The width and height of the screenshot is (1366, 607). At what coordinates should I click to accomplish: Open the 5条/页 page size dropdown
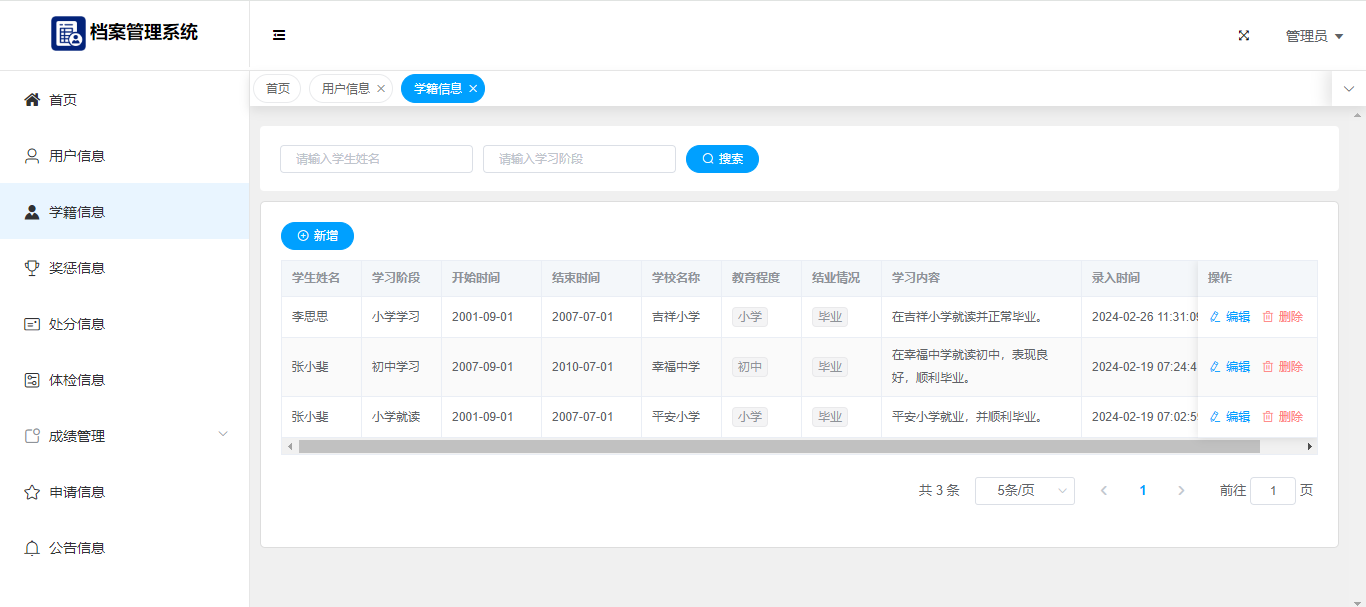tap(1024, 490)
